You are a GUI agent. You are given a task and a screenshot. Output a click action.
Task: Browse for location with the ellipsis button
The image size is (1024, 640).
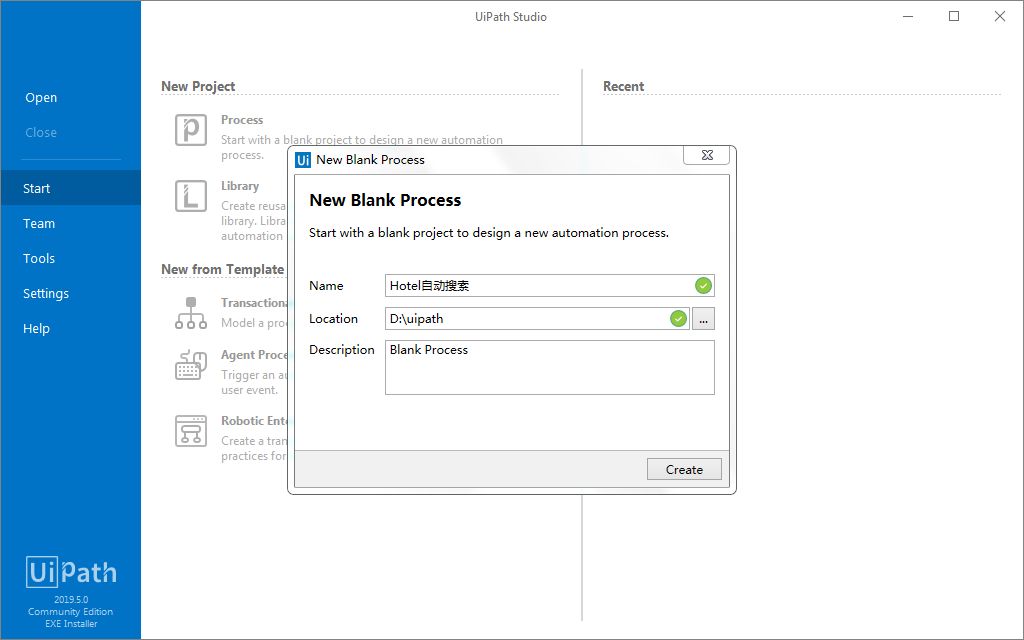tap(703, 319)
